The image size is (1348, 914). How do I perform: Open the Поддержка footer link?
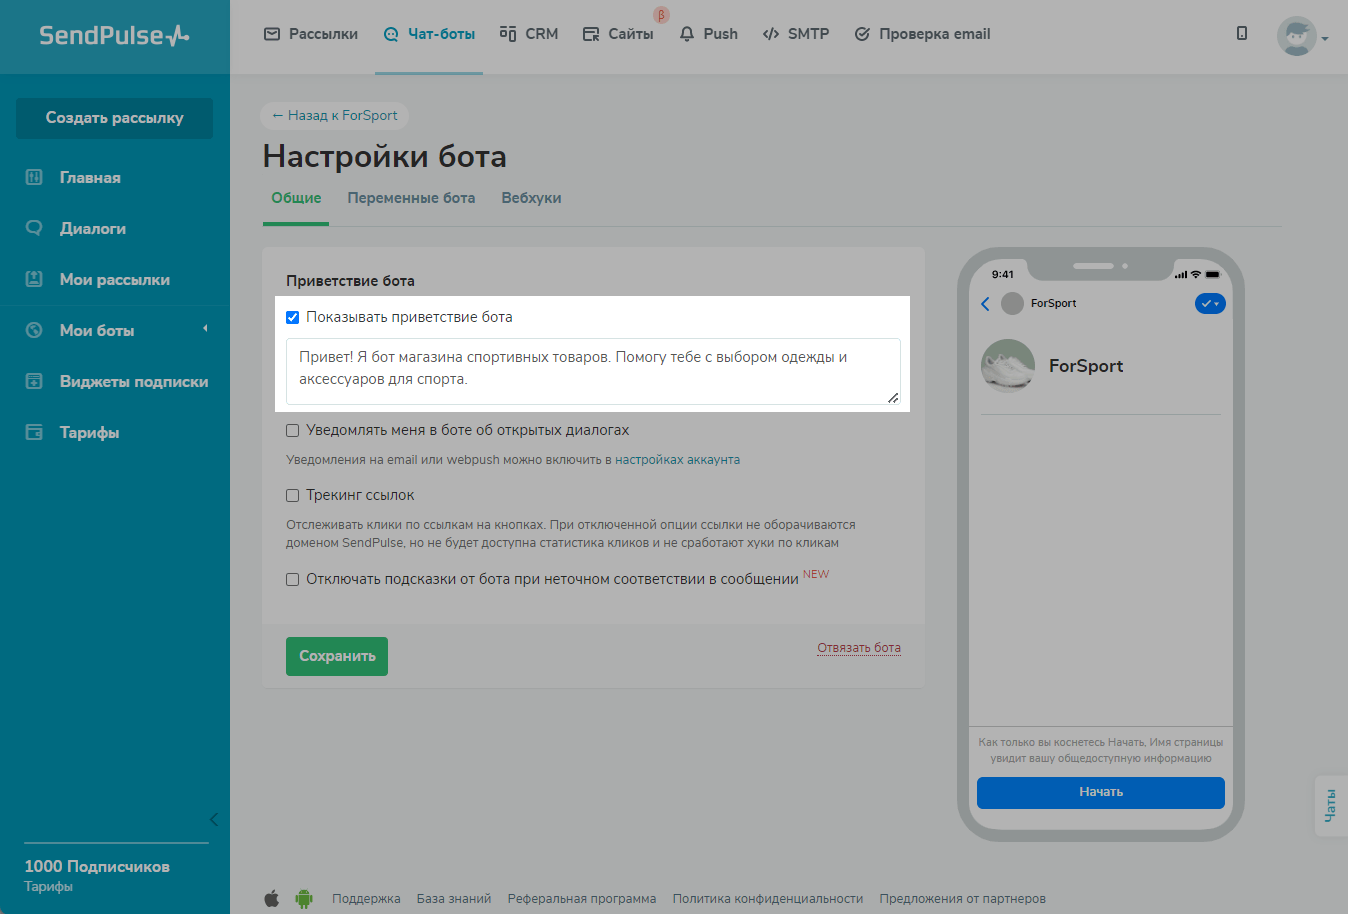(366, 899)
